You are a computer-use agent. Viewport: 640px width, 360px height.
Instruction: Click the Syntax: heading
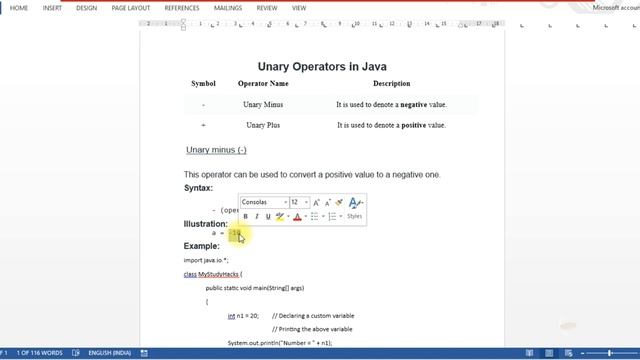[x=198, y=188]
